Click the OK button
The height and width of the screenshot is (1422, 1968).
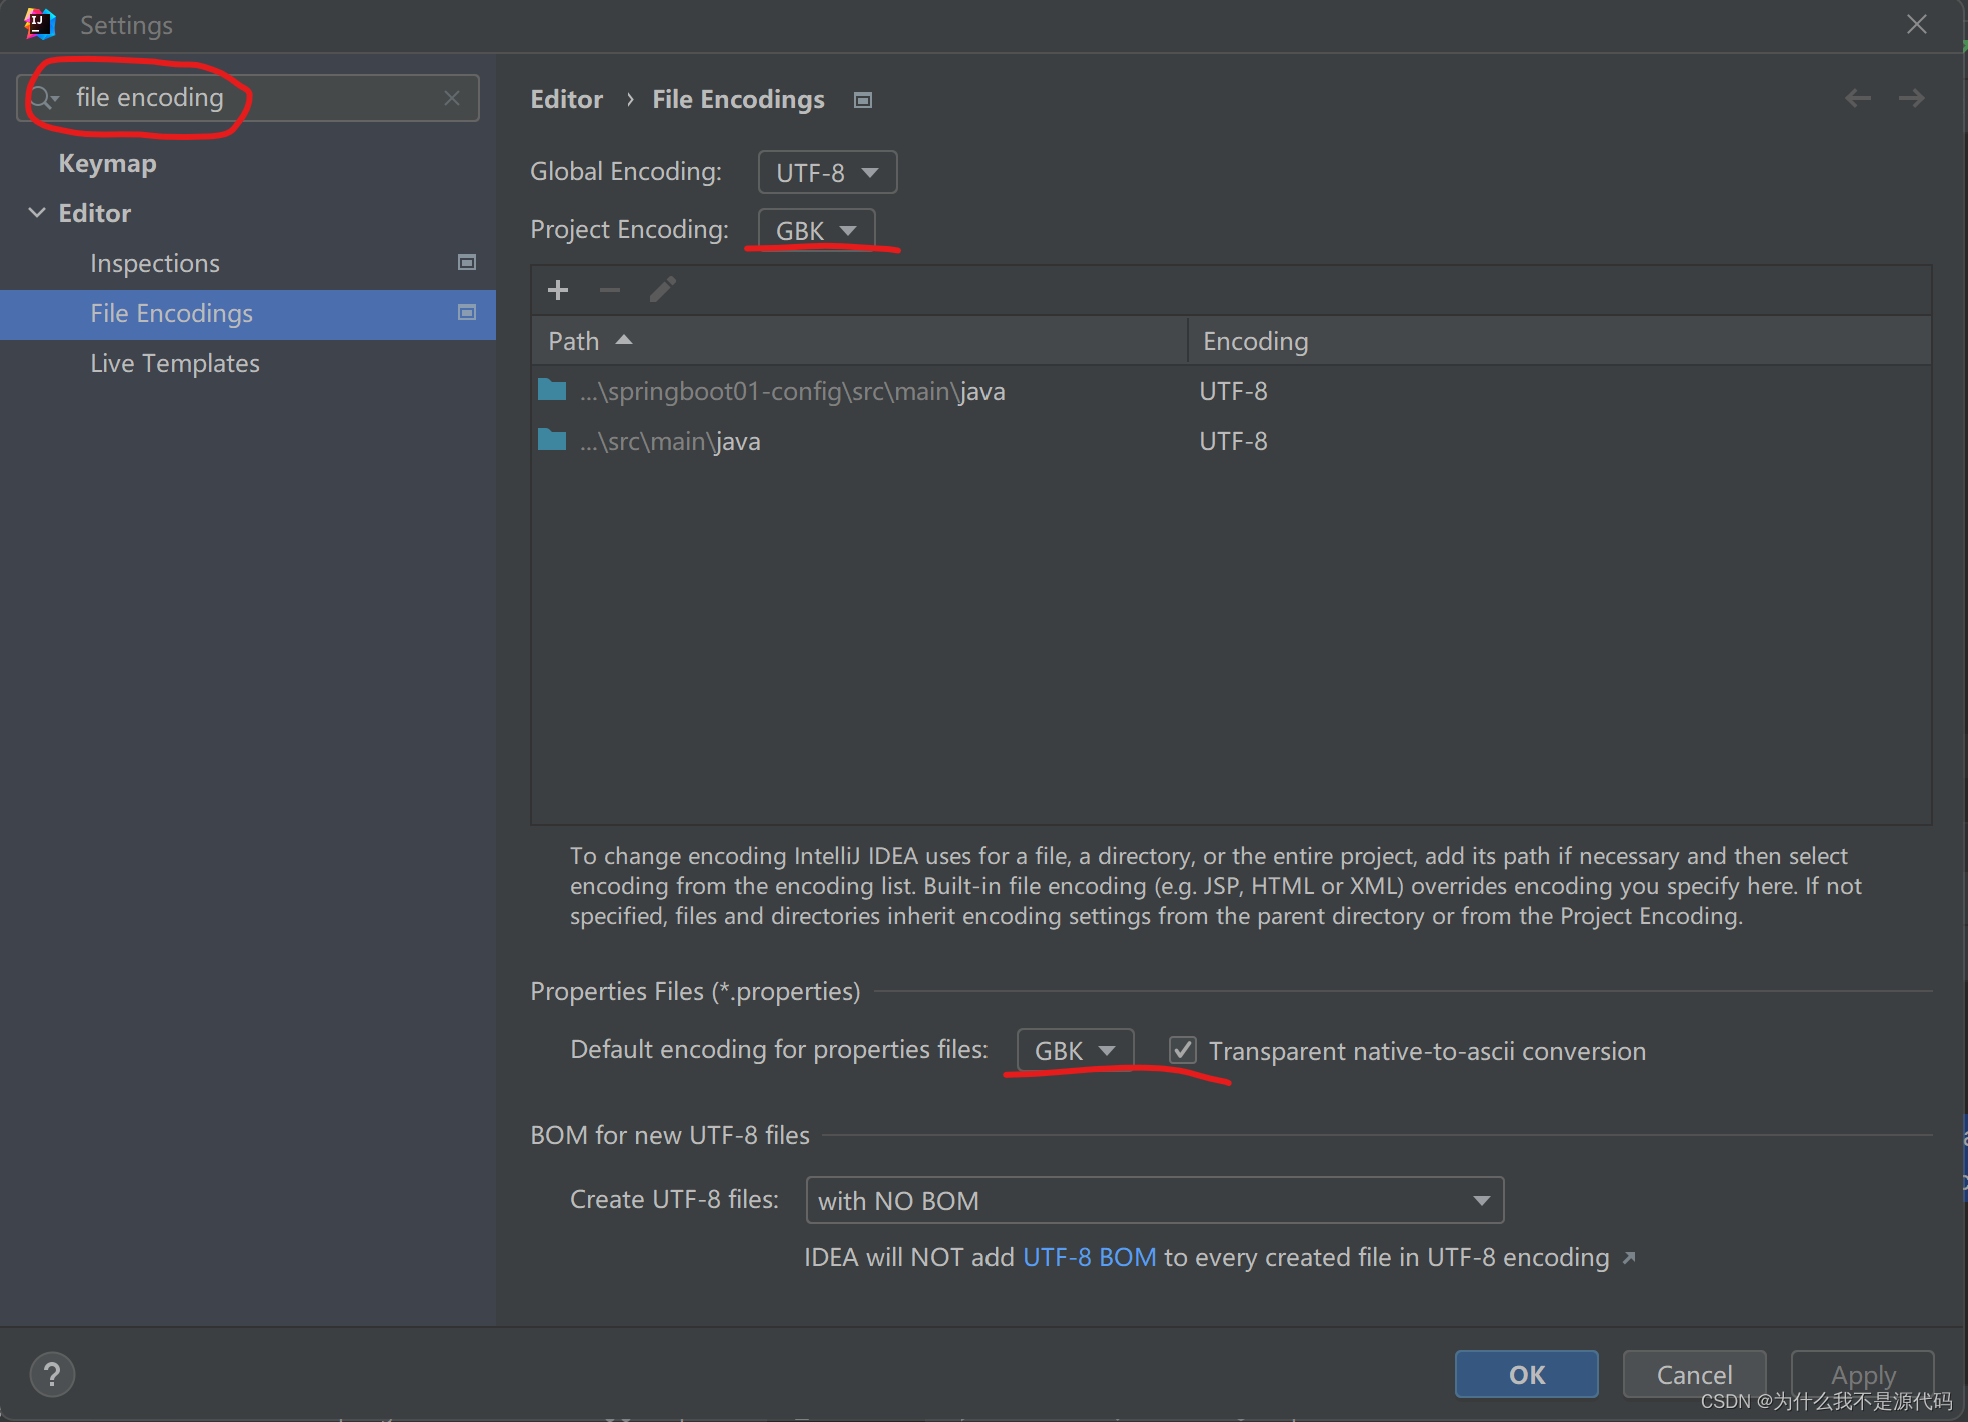pos(1526,1374)
